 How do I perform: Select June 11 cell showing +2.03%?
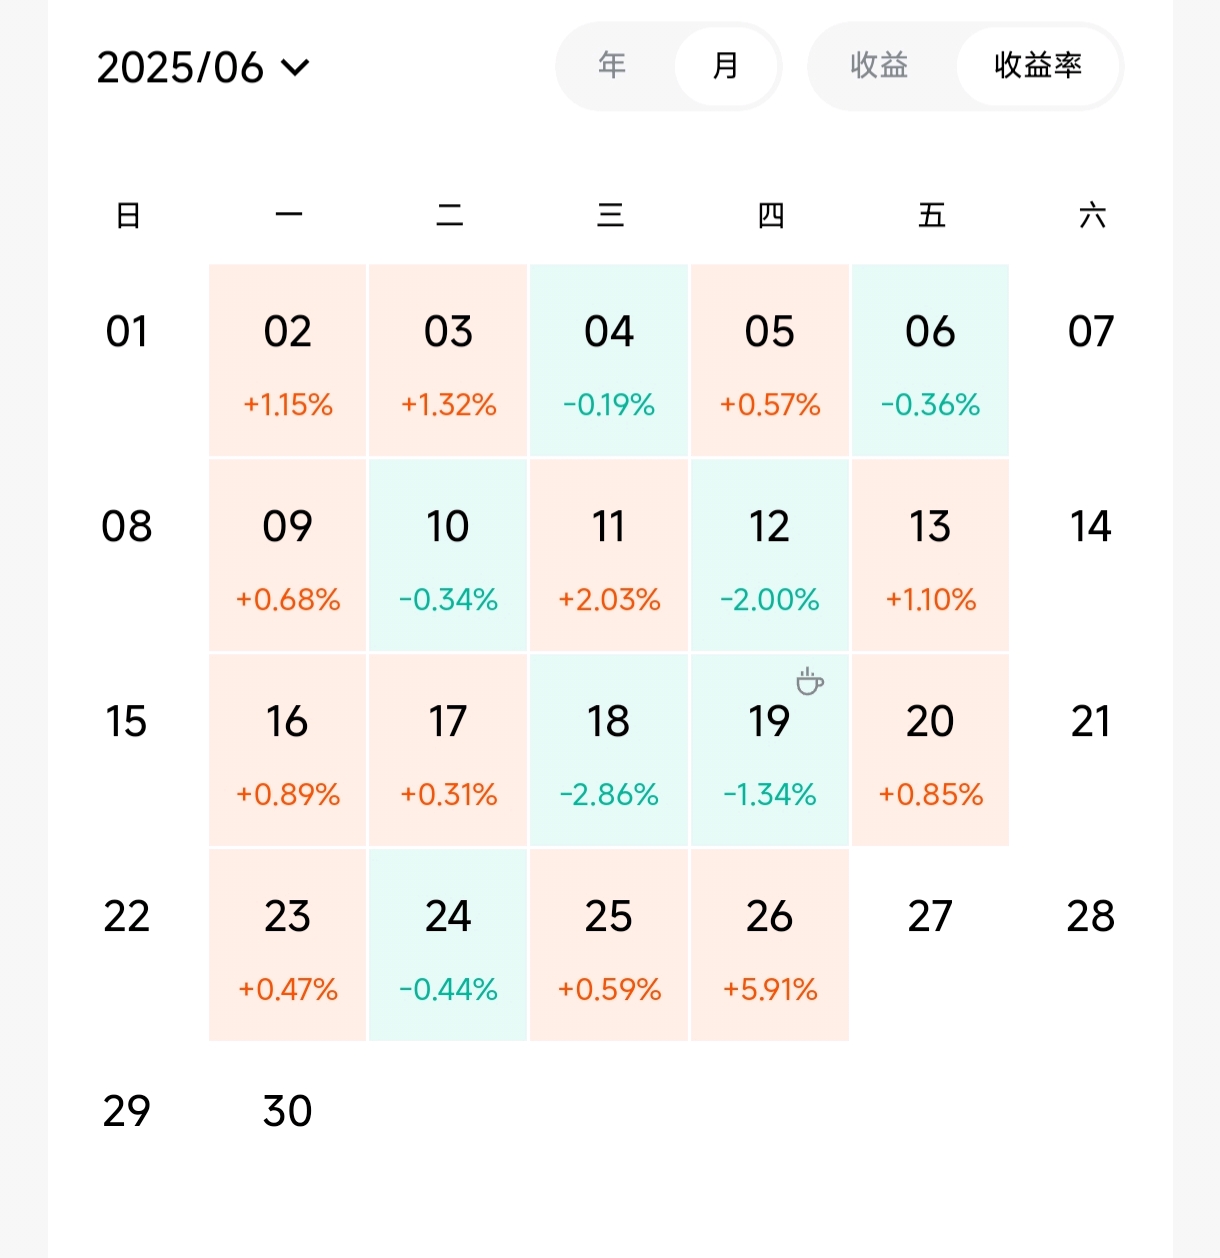609,555
